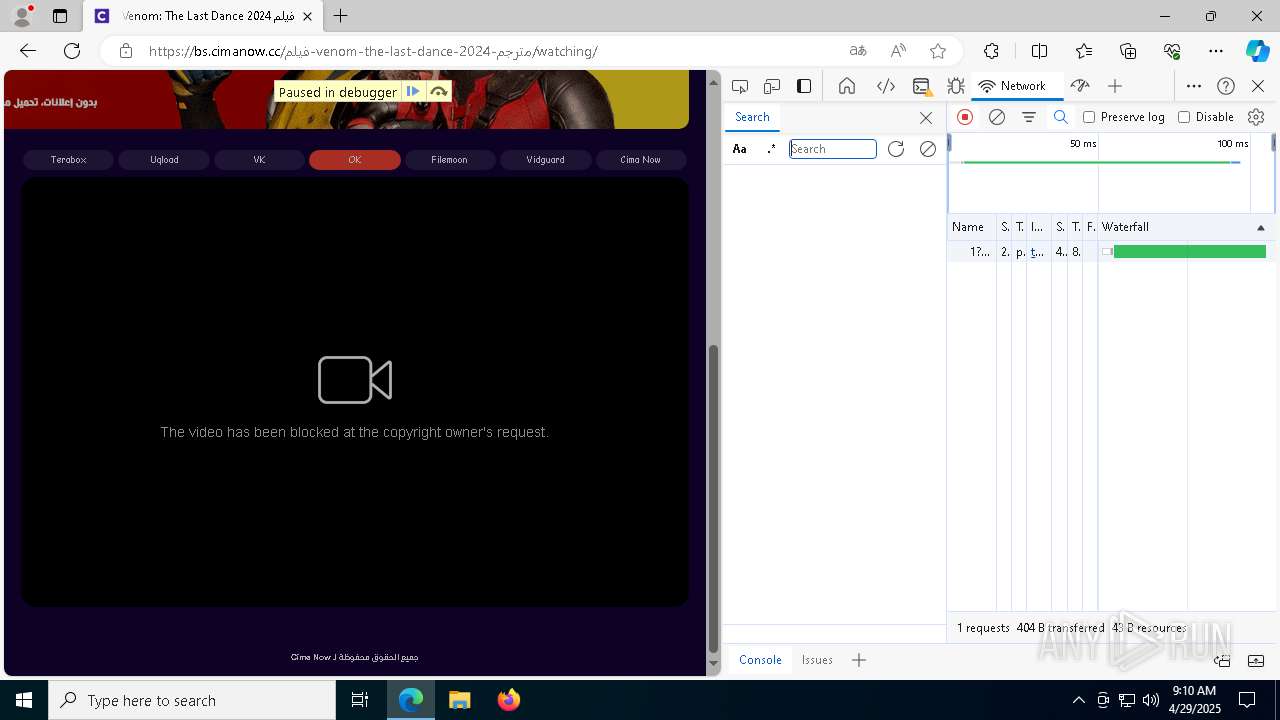Open a new browser tab
The image size is (1280, 720).
(341, 16)
